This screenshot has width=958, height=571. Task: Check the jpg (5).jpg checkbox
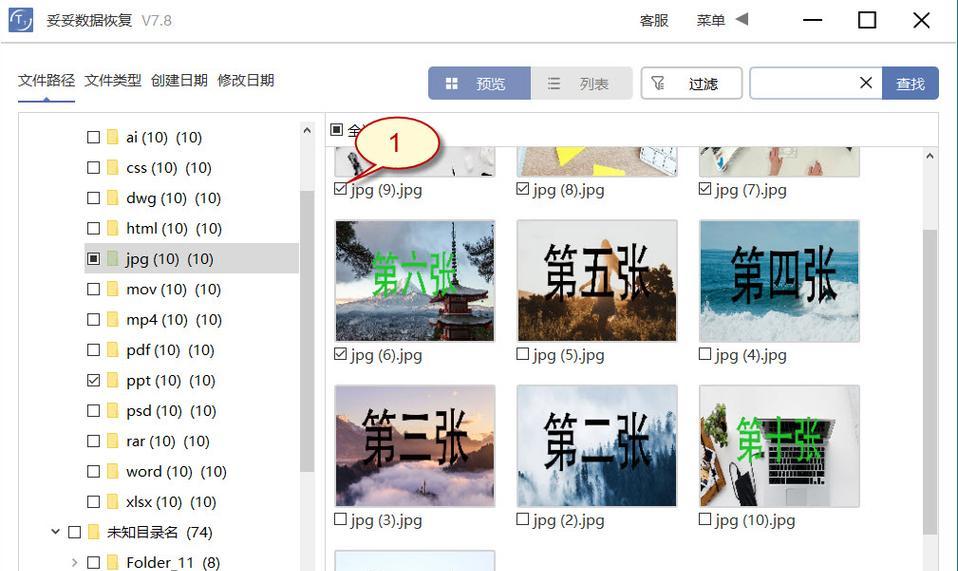click(522, 354)
